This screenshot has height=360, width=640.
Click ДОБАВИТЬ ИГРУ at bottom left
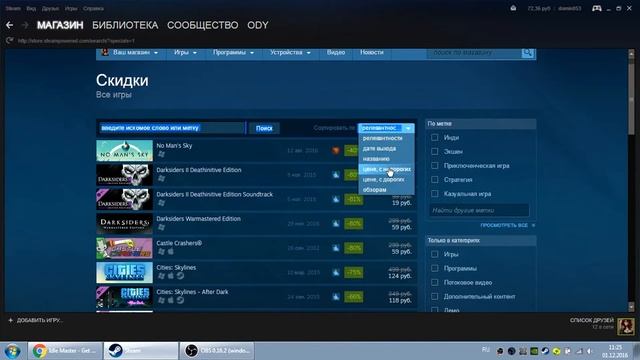39,320
